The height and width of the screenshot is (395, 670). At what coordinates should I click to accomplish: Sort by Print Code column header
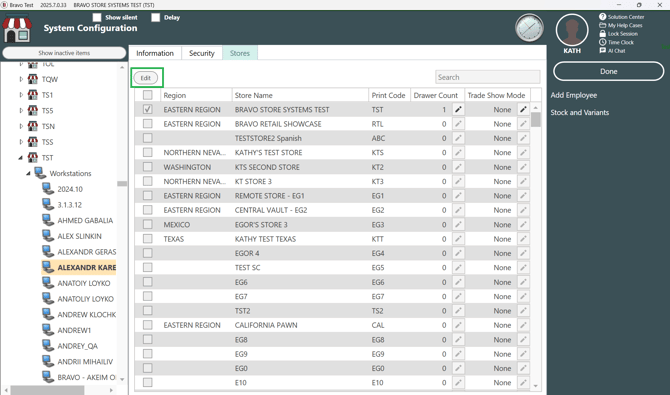pyautogui.click(x=389, y=95)
